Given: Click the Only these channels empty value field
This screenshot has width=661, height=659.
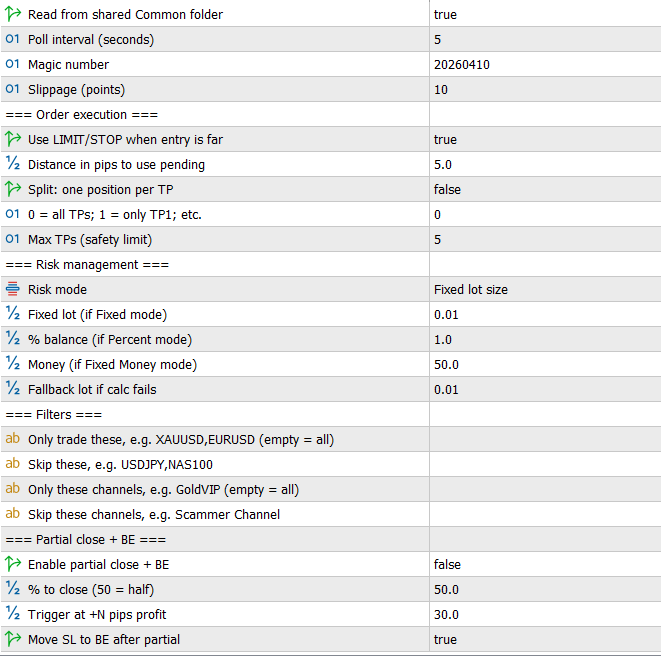Looking at the screenshot, I should tap(545, 490).
